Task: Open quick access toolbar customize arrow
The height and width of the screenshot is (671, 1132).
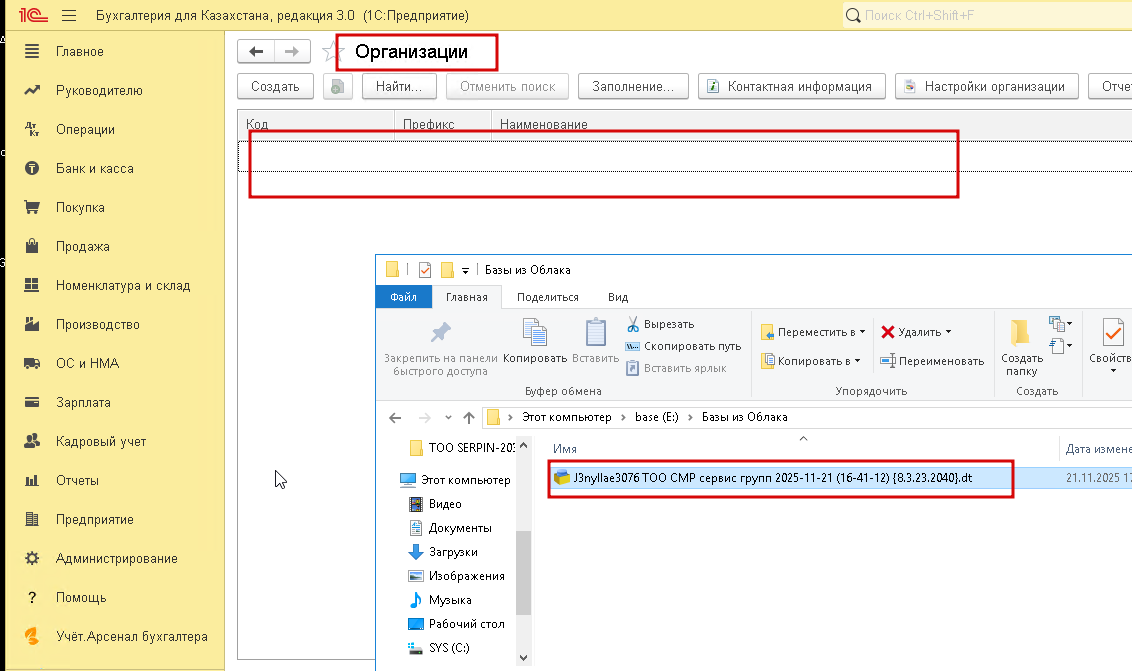Action: 466,270
